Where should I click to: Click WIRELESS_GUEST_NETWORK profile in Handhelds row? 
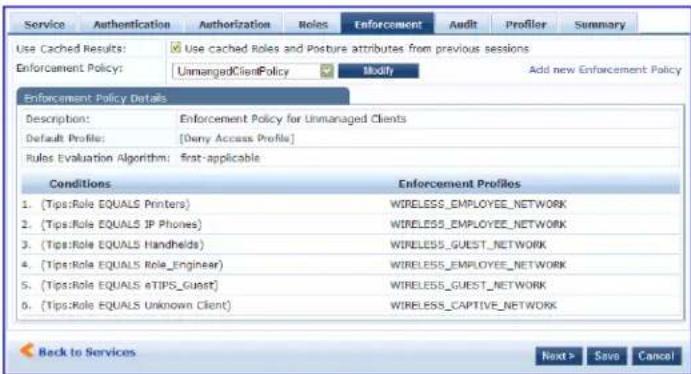point(468,244)
